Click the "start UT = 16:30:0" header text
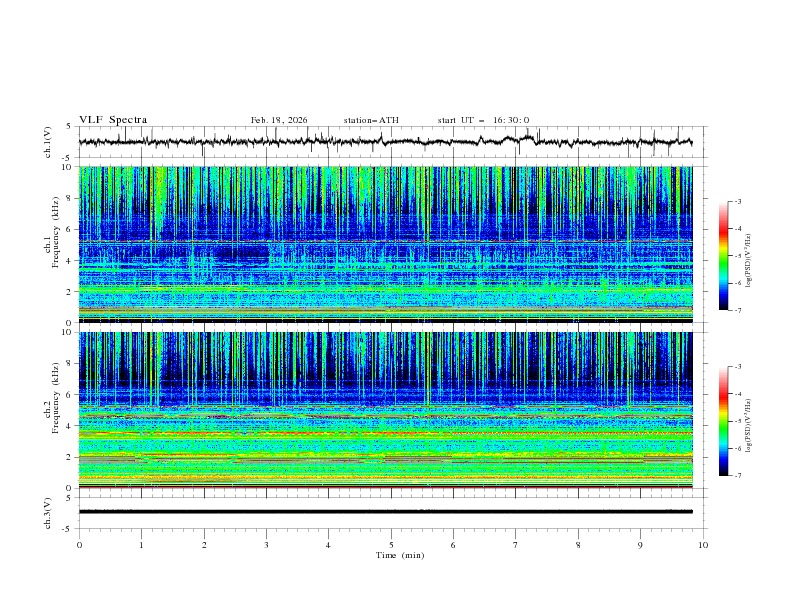Viewport: 792px width, 612px height. coord(483,120)
